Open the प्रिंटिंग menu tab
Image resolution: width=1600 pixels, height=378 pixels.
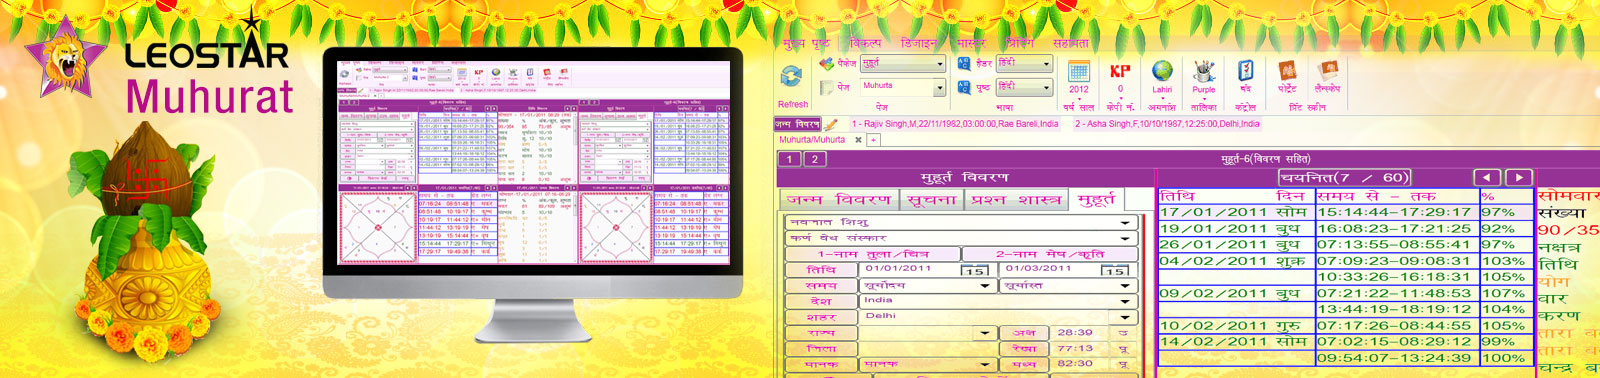point(1020,43)
